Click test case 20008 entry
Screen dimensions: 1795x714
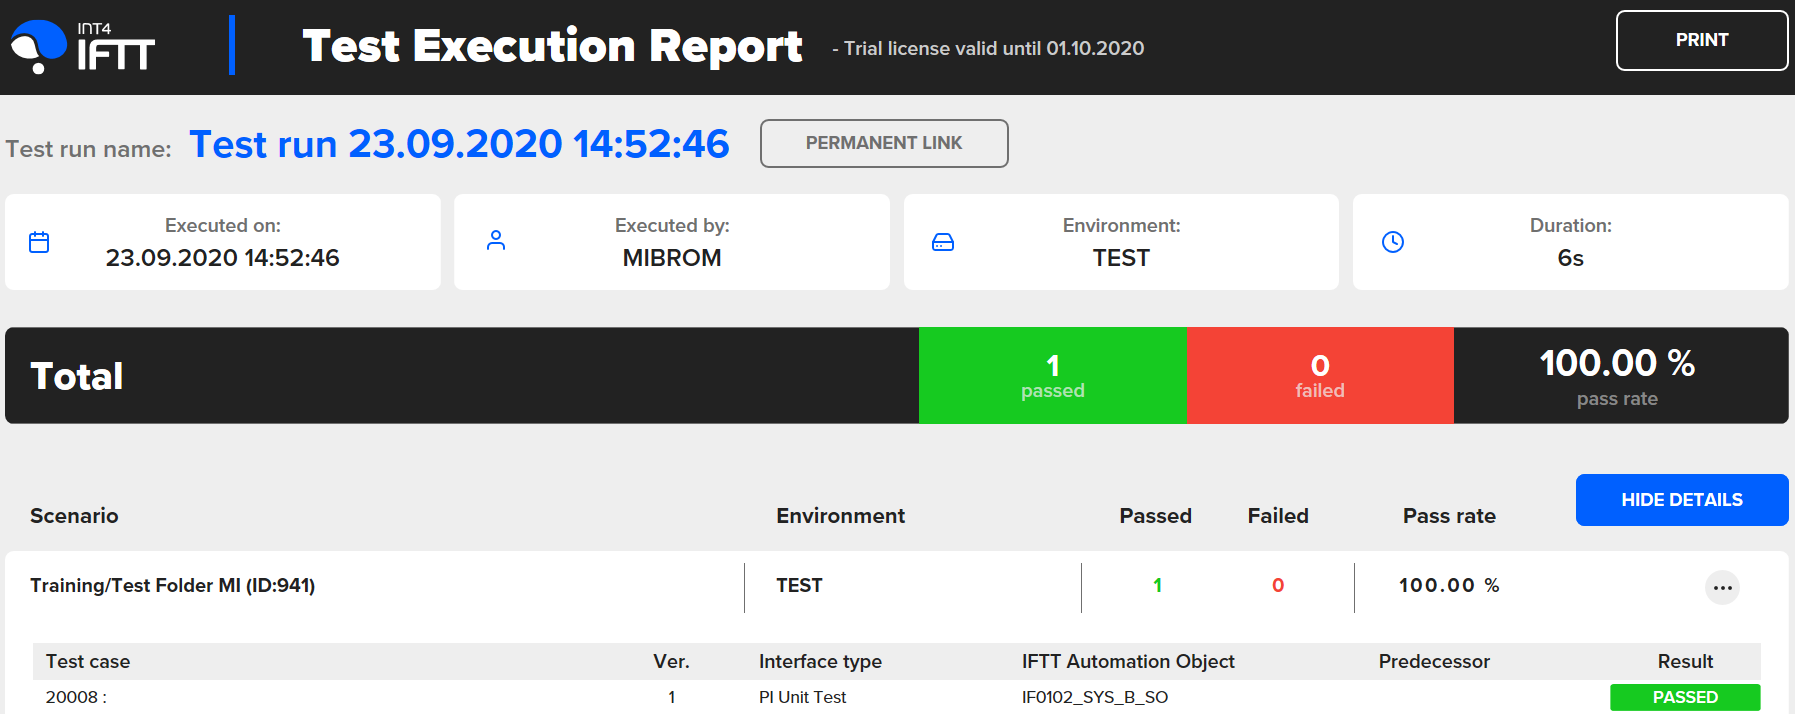coord(76,697)
